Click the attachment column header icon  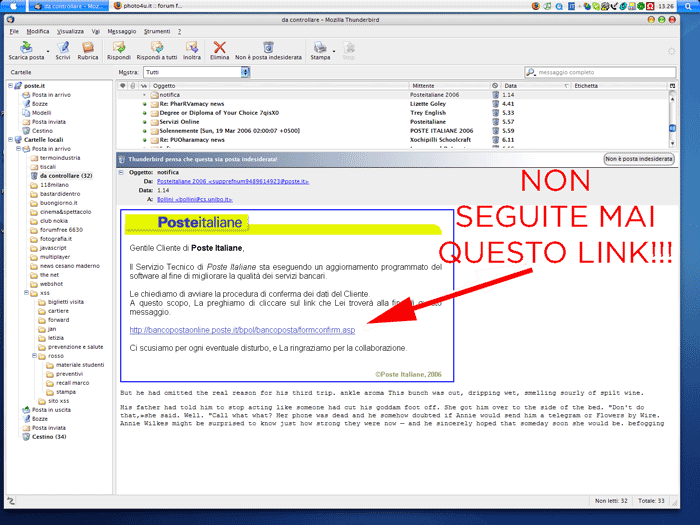pos(133,85)
